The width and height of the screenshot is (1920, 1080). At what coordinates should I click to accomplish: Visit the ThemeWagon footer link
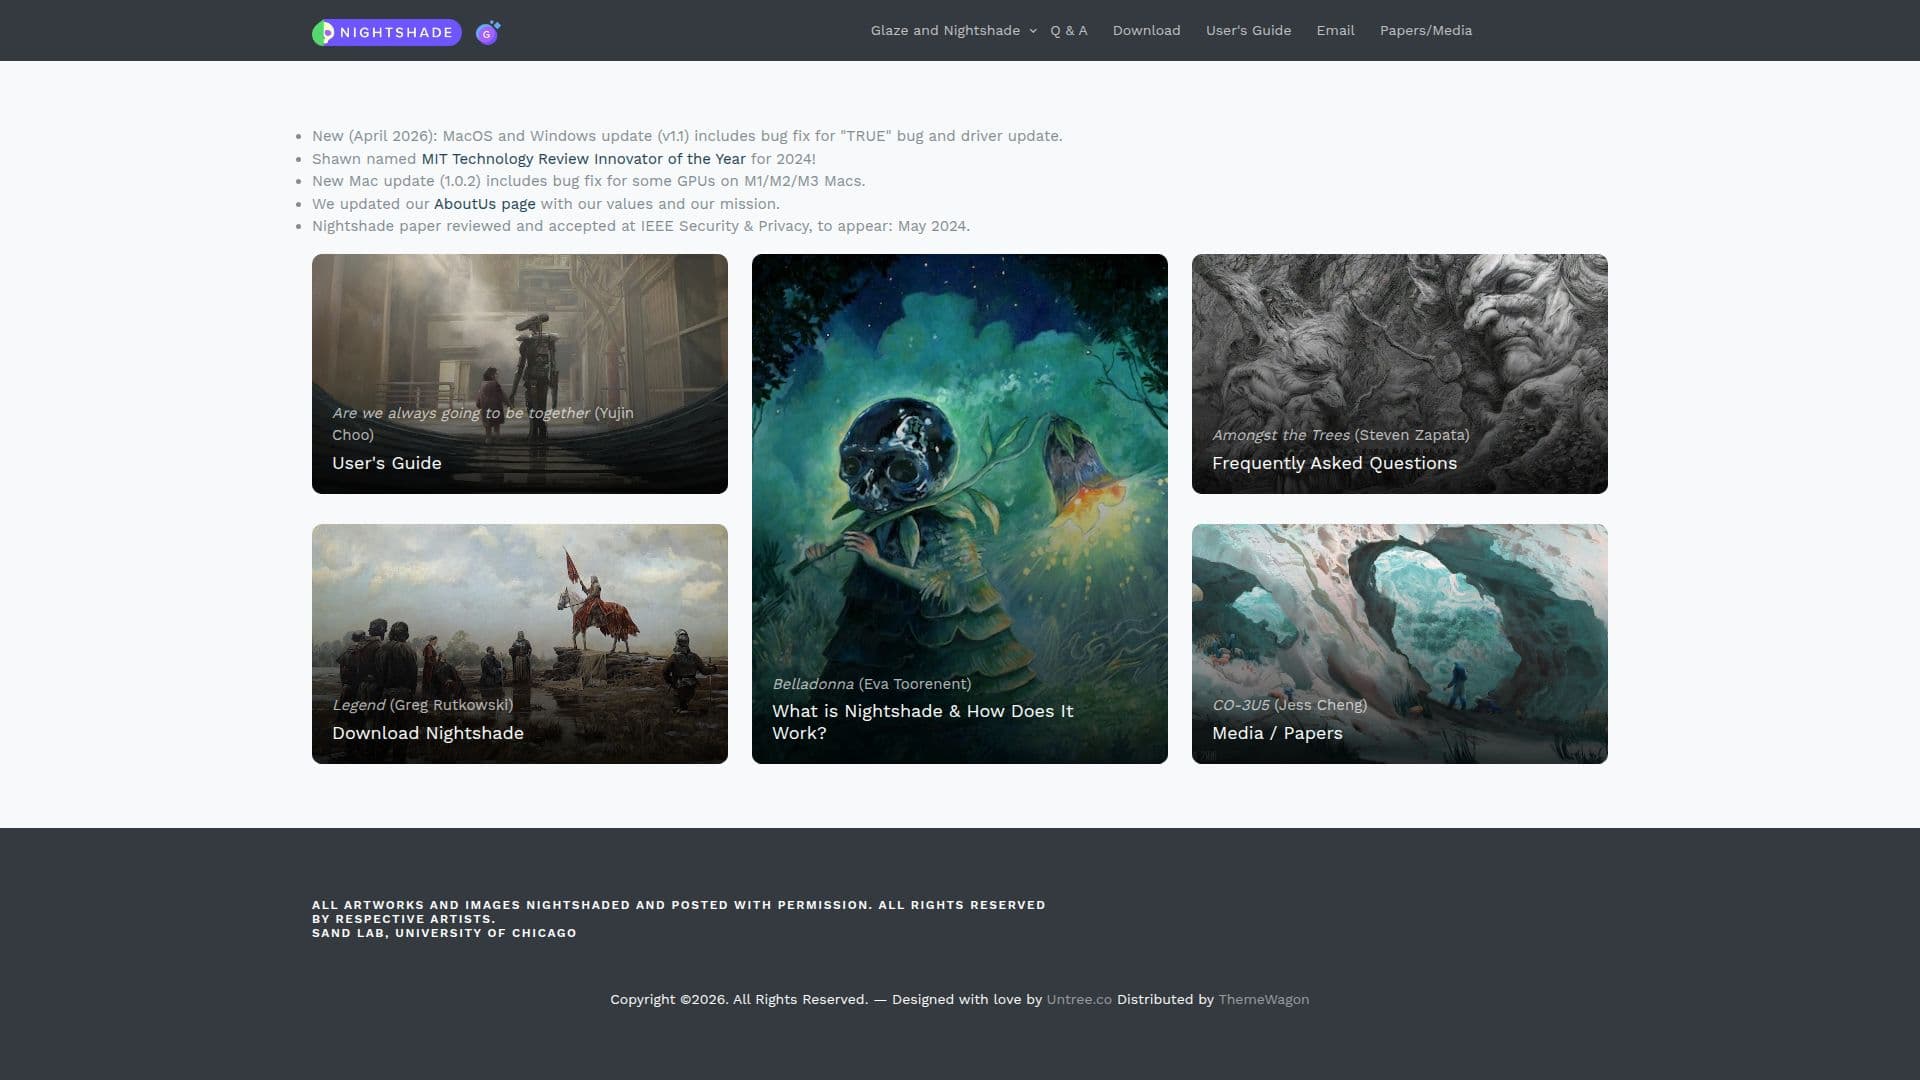[1263, 999]
